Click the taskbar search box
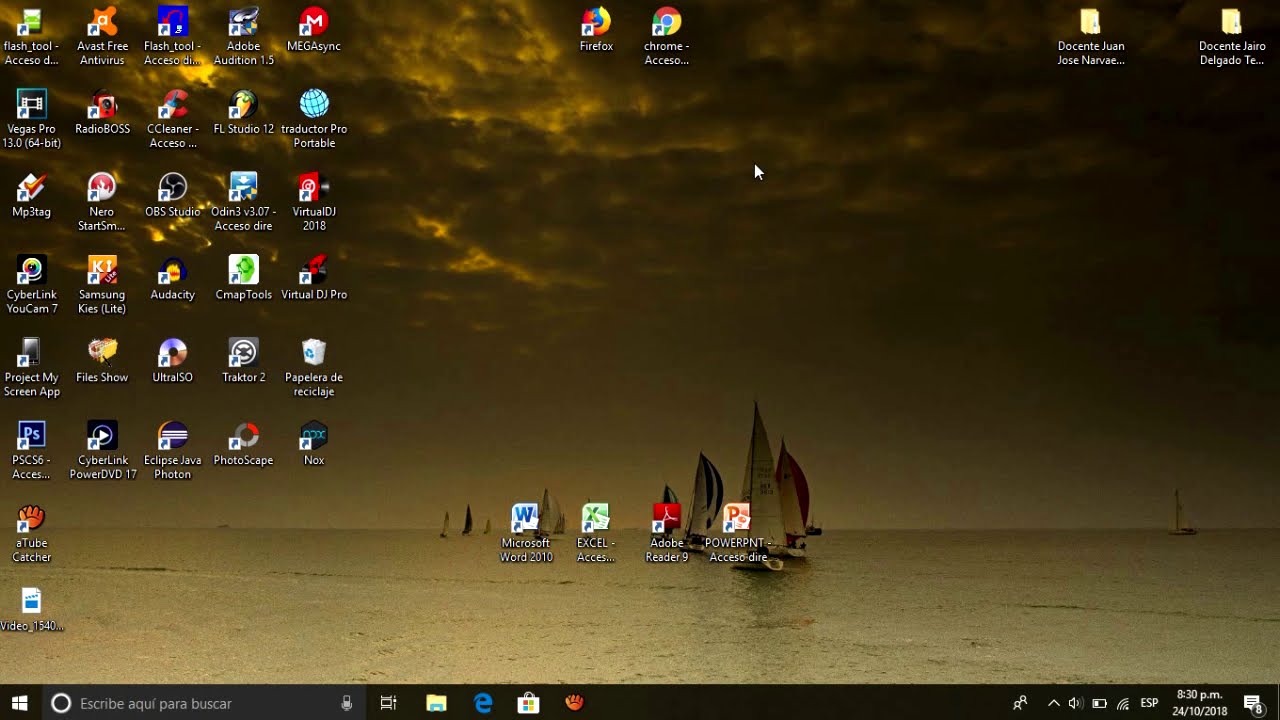Viewport: 1280px width, 720px height. [202, 703]
